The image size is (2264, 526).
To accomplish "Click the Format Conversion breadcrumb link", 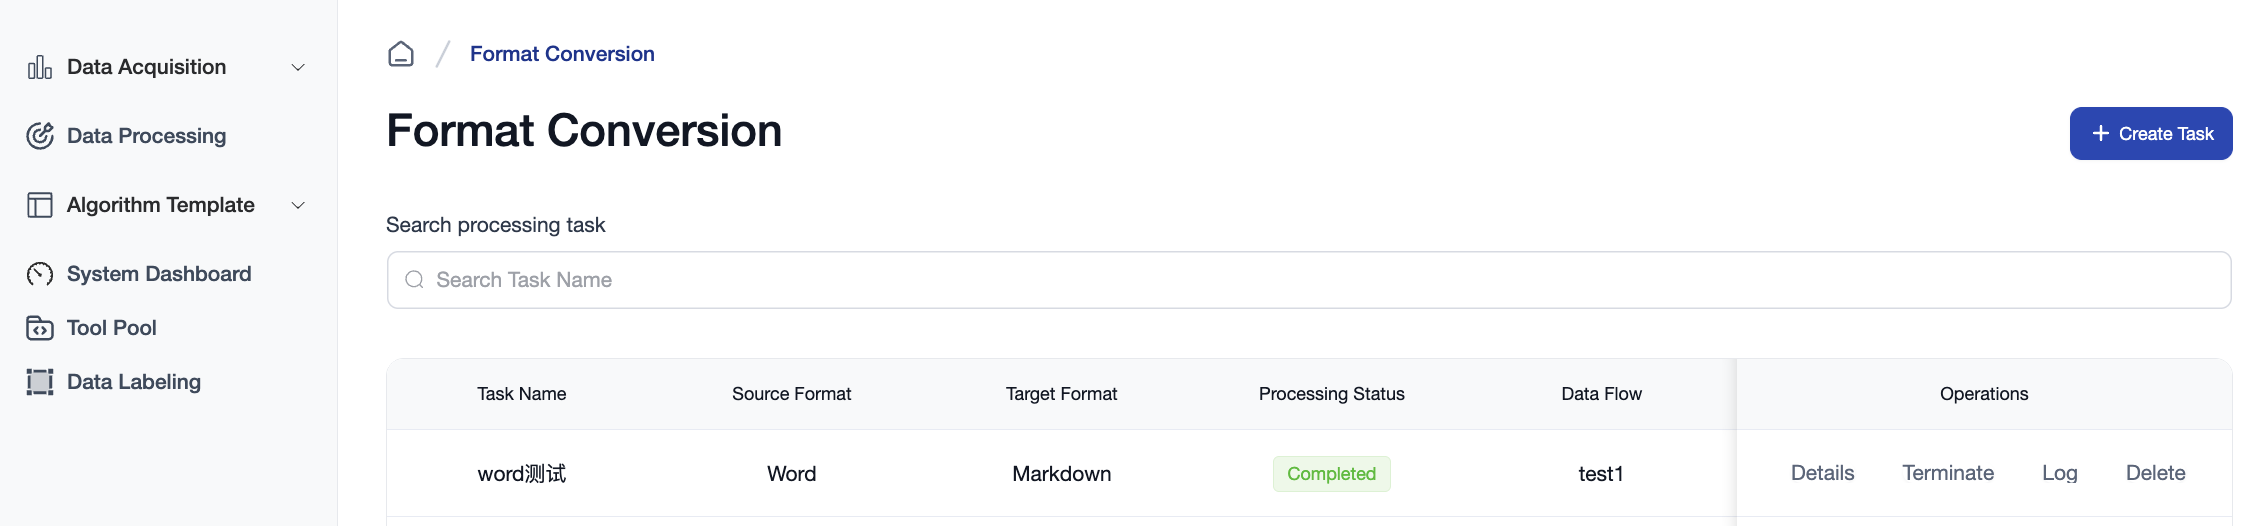I will point(562,54).
